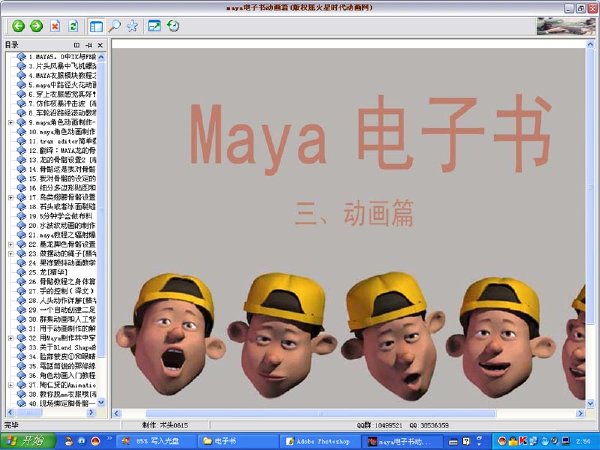
Task: Click book icon of chapter 18
Action: 21,207
